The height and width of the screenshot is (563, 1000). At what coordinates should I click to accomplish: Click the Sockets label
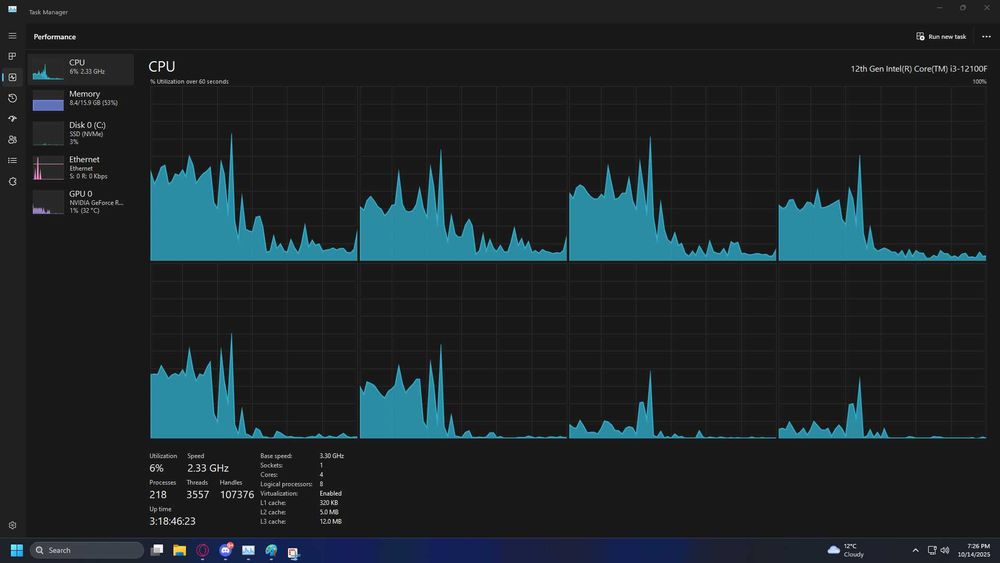tap(272, 465)
